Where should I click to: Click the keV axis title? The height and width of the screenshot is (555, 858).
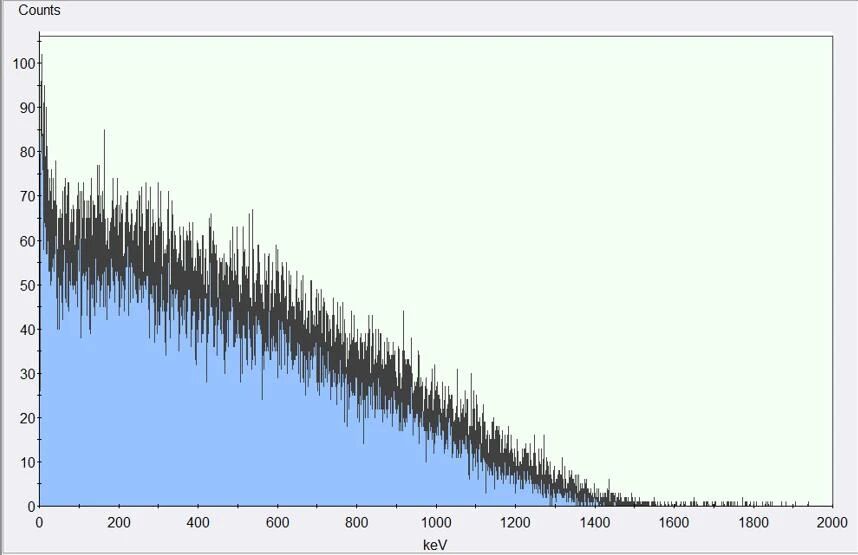pos(435,545)
